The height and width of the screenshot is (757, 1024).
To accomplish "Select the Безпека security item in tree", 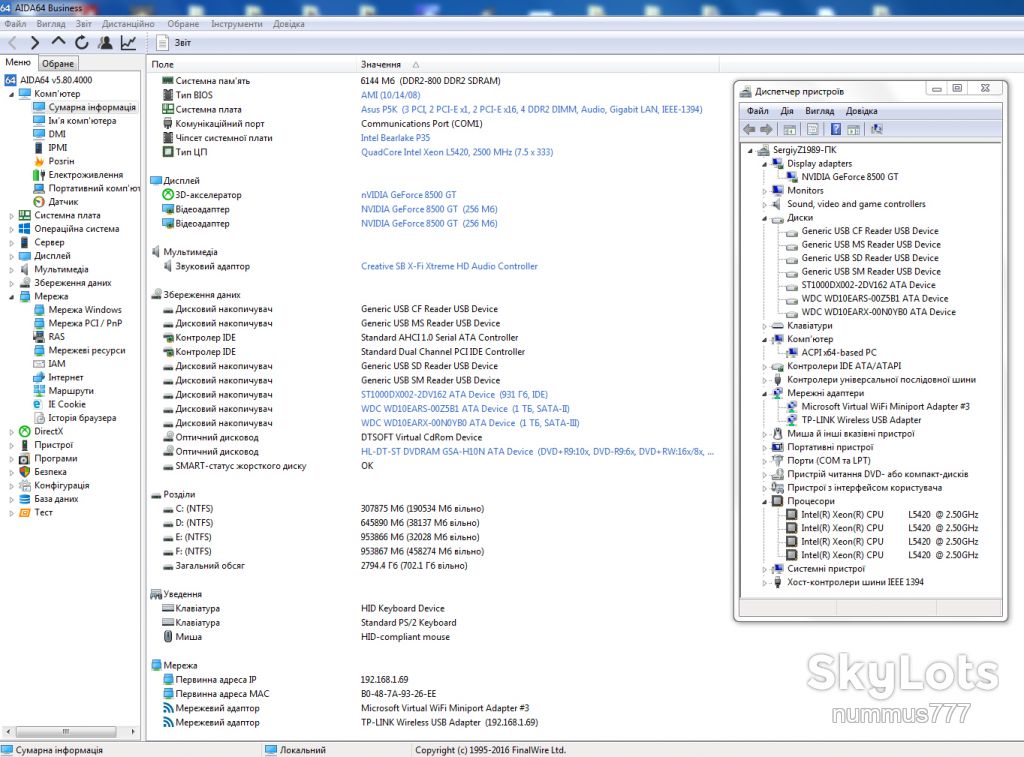I will [50, 472].
